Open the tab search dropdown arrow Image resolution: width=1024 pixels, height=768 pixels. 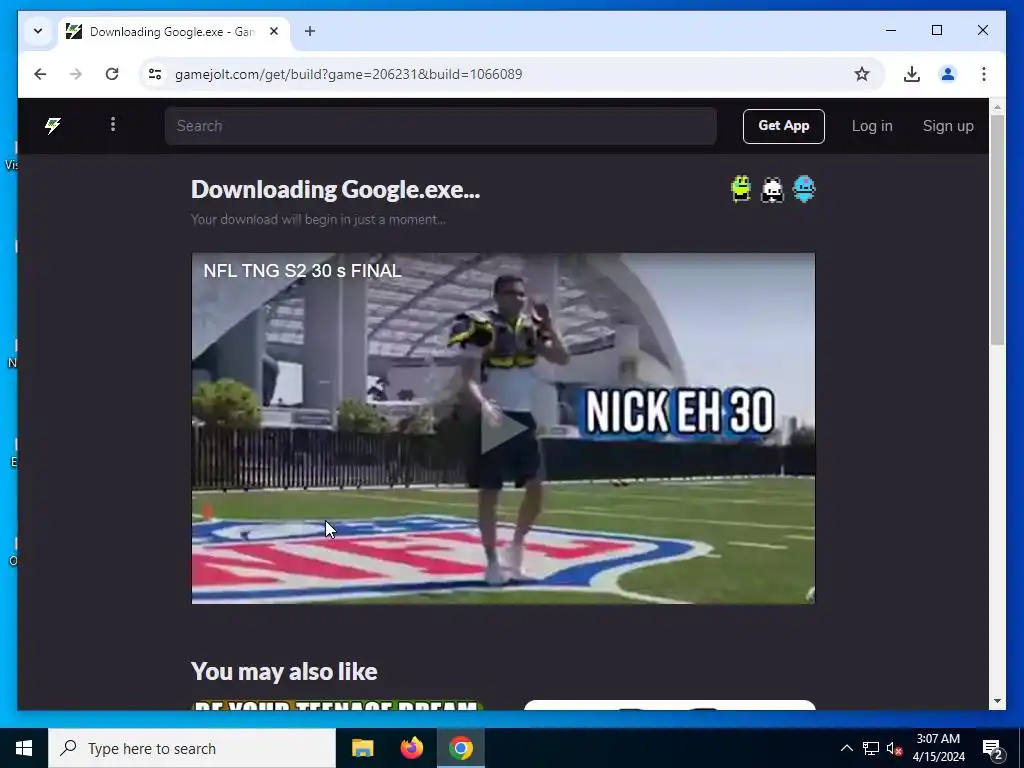[38, 31]
